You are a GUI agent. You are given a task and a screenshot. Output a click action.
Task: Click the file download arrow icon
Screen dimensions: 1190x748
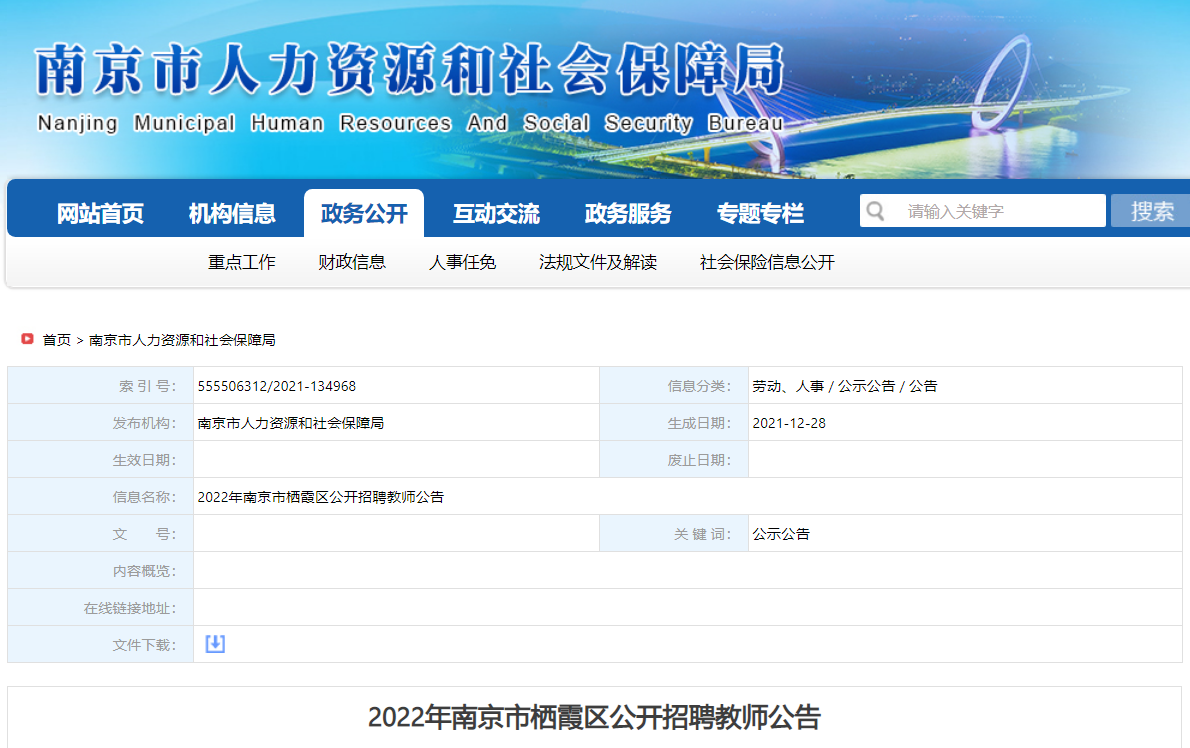215,644
